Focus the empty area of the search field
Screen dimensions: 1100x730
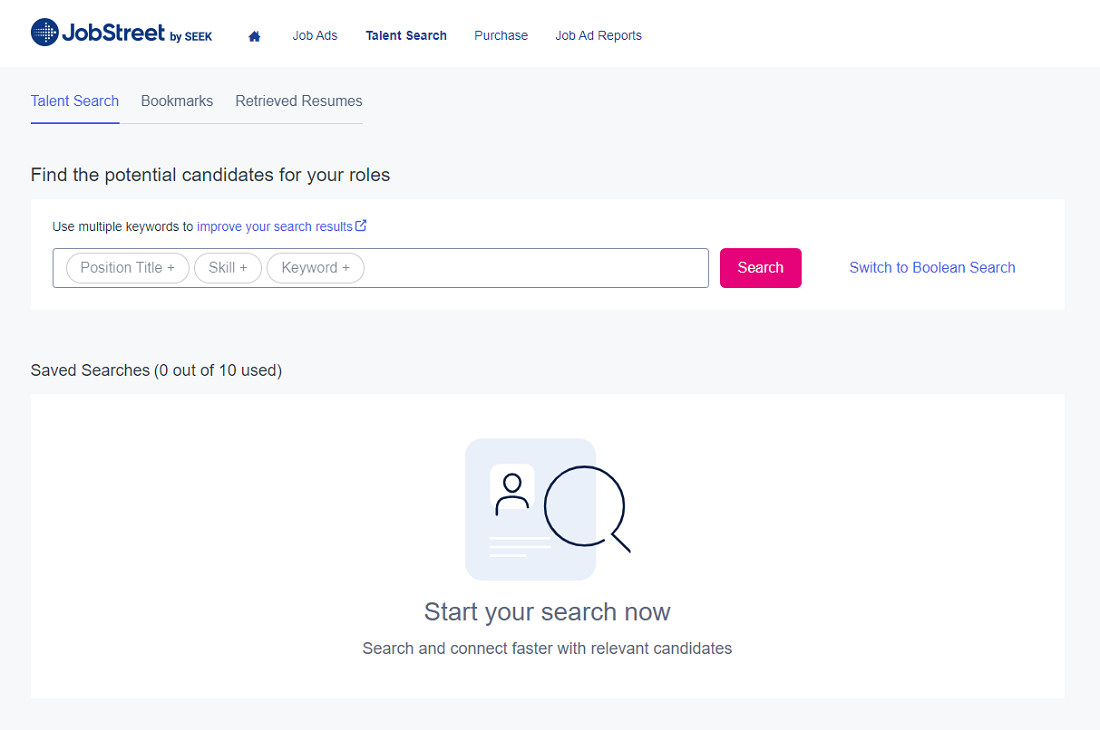[x=536, y=268]
